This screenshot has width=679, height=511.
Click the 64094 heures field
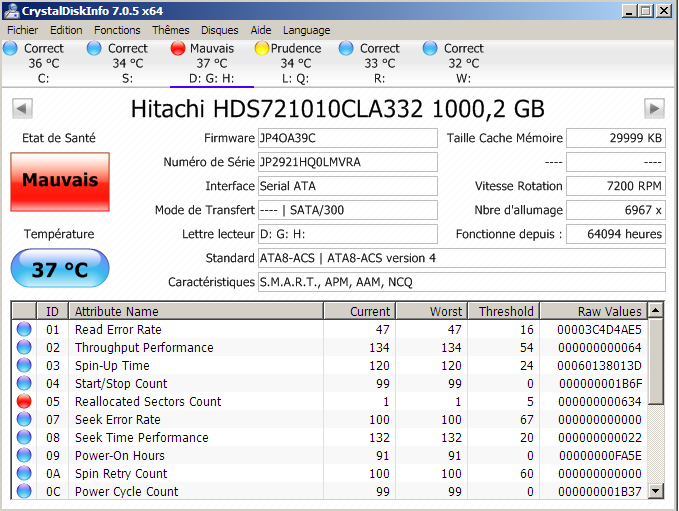(616, 234)
